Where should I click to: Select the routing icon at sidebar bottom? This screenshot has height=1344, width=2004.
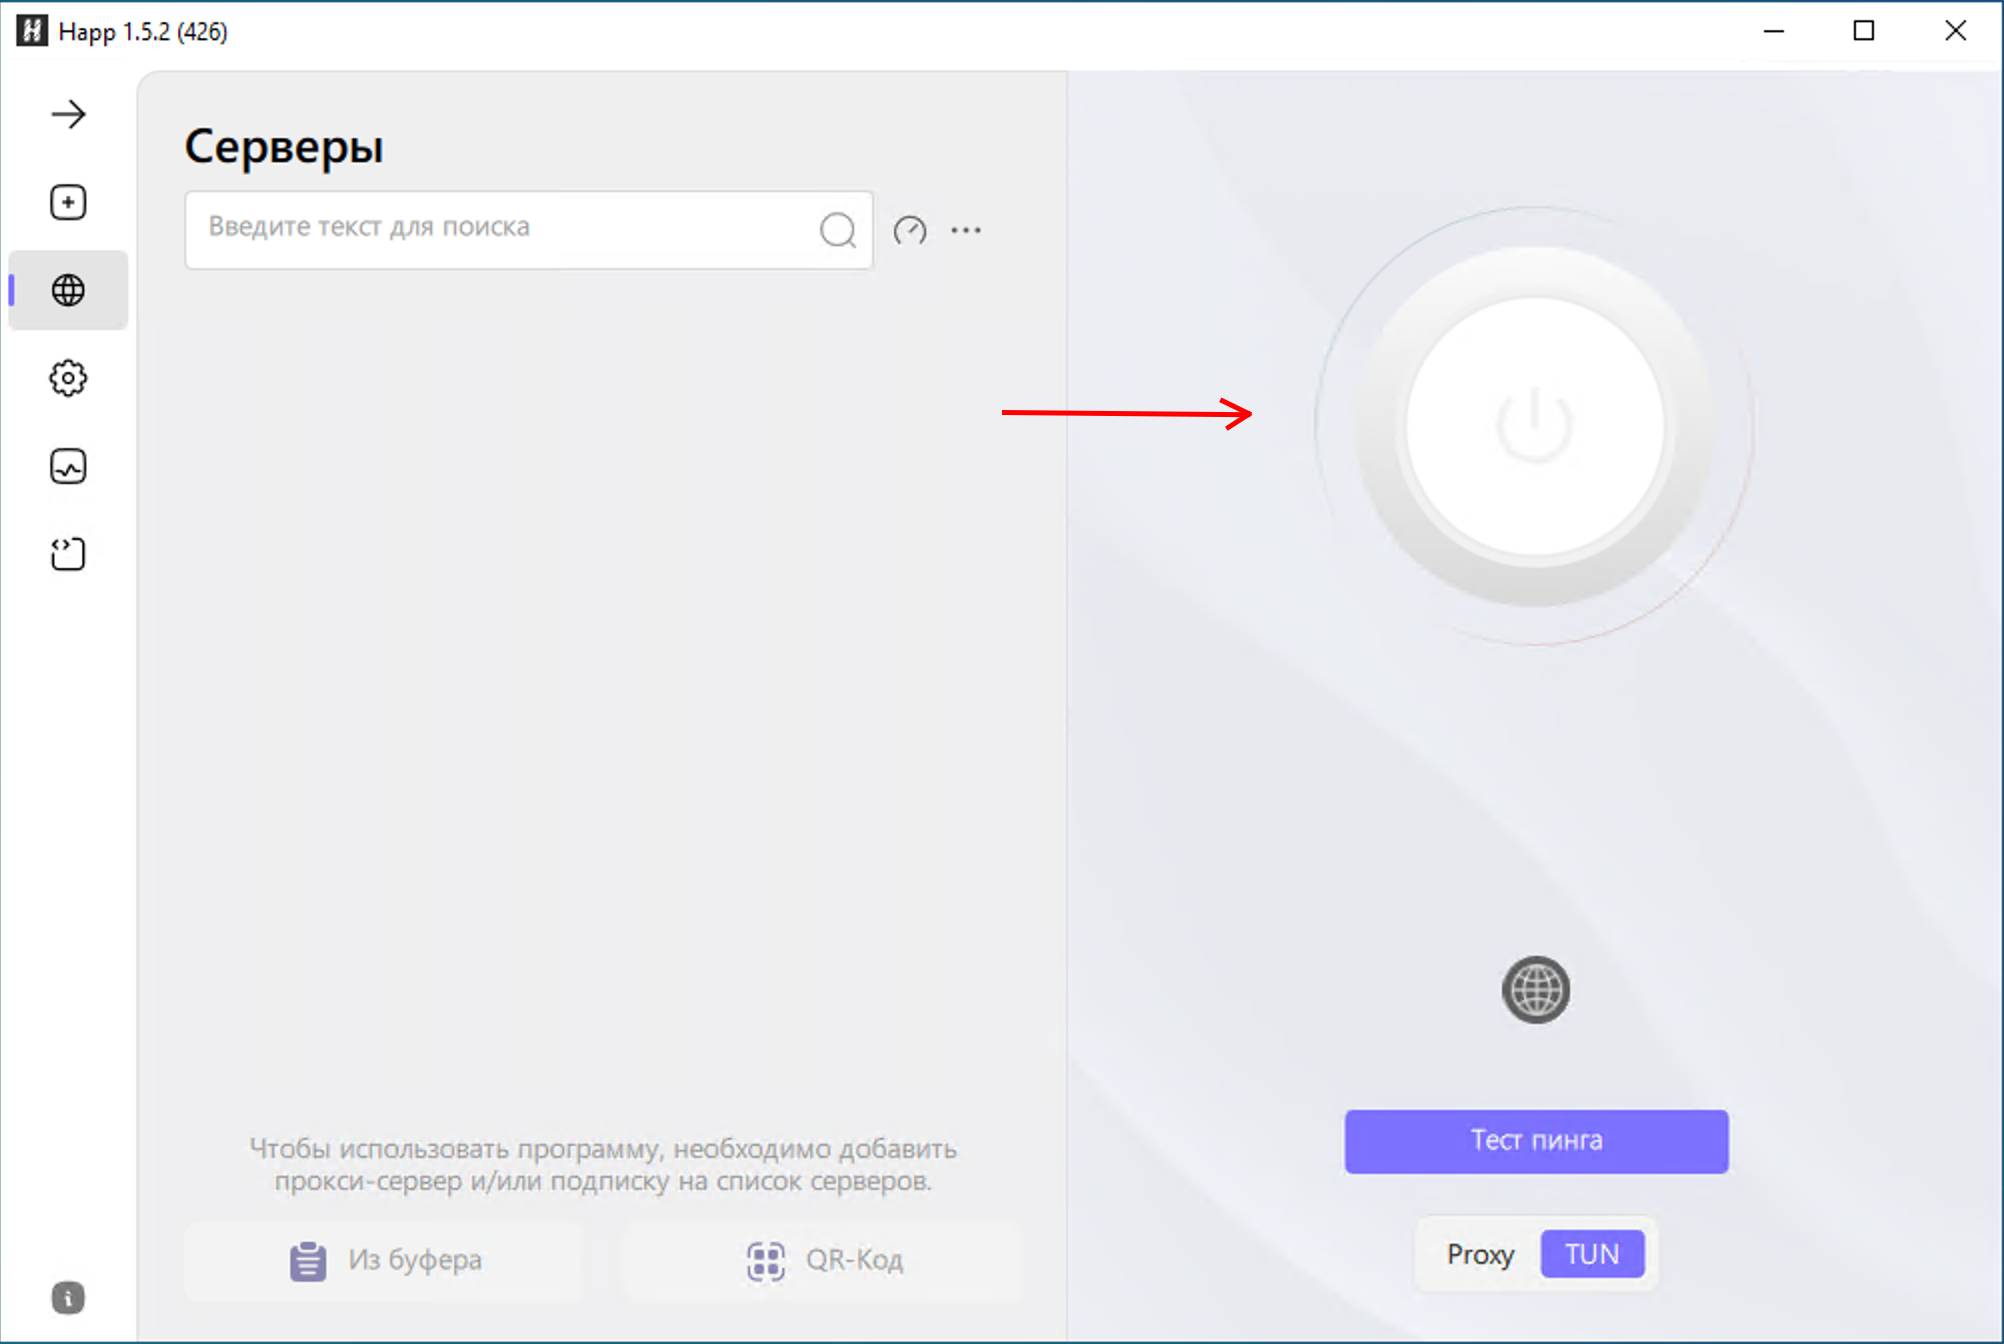pyautogui.click(x=67, y=554)
